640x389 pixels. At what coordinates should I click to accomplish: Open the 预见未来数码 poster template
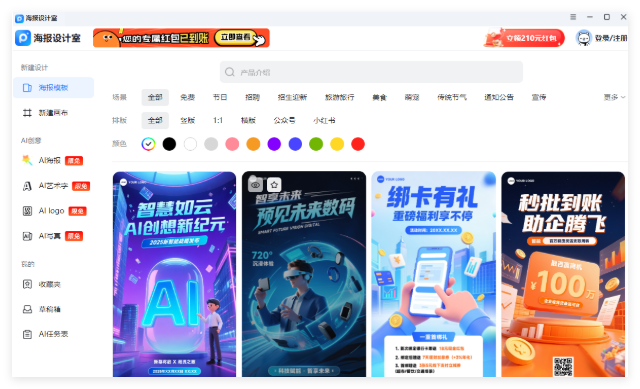pyautogui.click(x=304, y=274)
